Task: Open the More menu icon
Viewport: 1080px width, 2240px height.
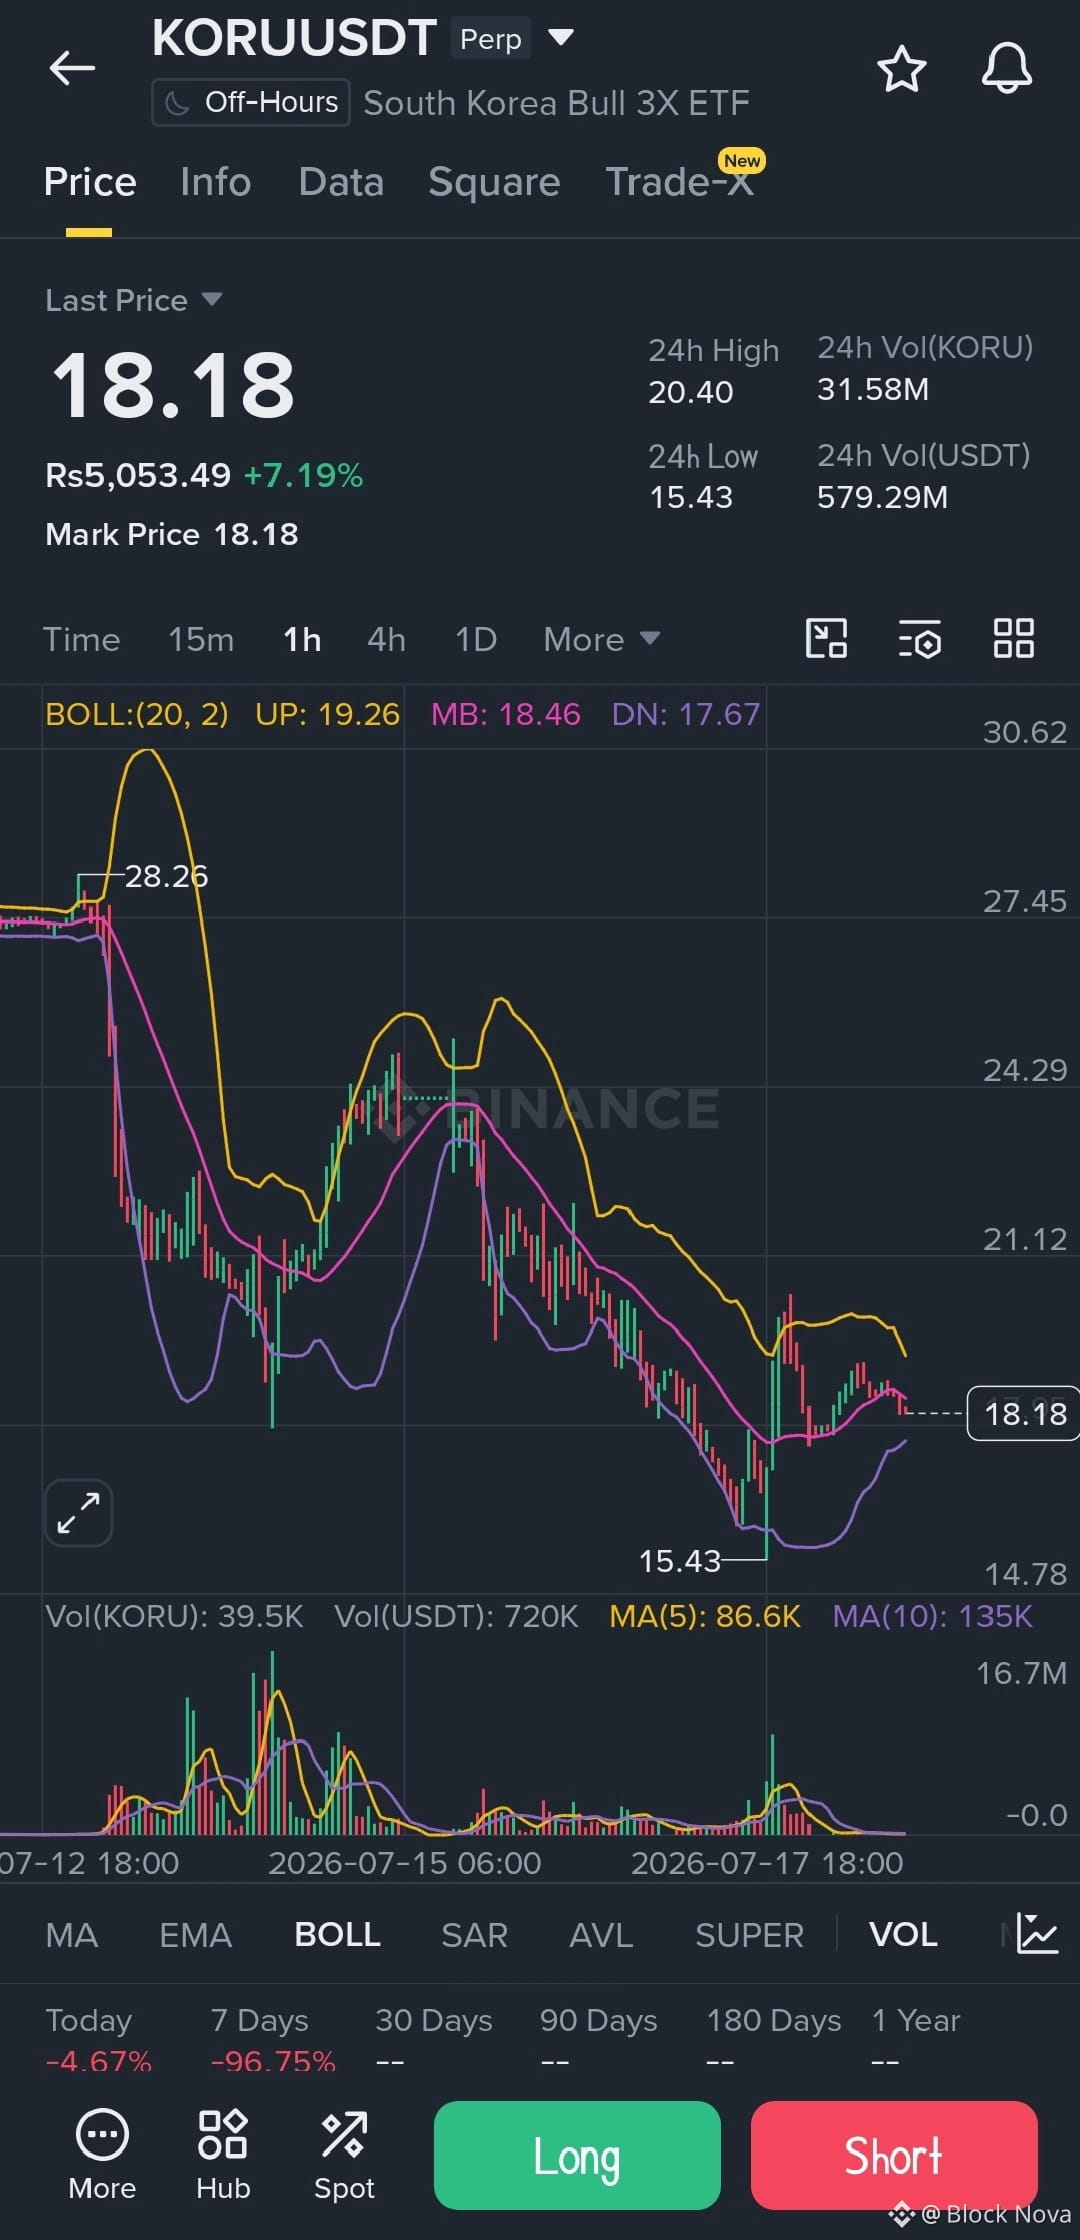Action: point(102,2155)
